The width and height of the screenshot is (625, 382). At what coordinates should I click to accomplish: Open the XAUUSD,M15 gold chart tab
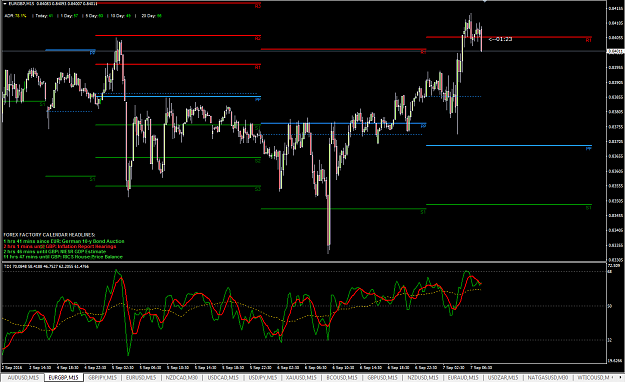[301, 377]
